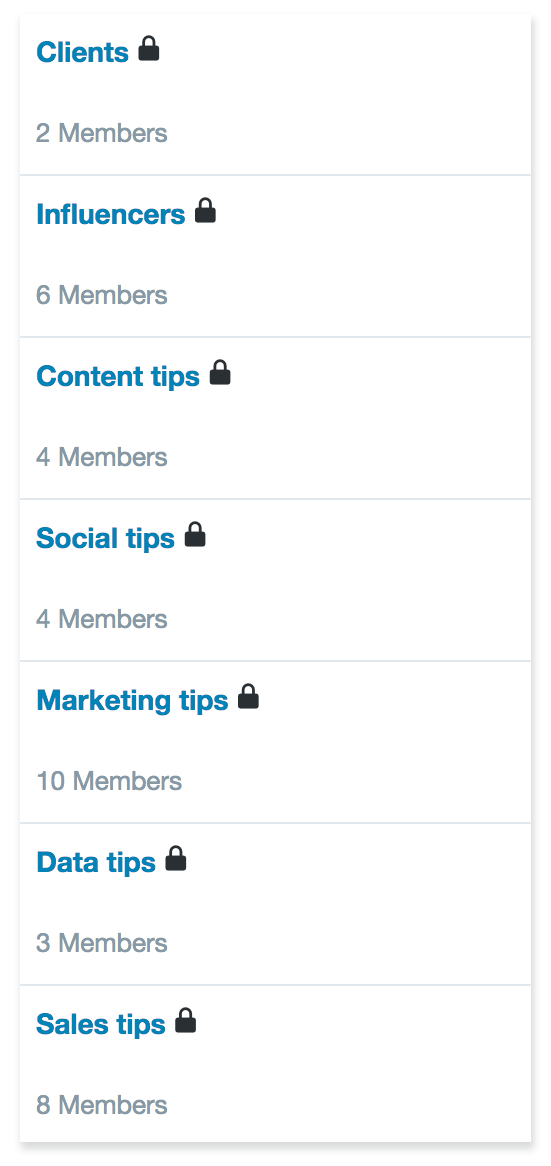The width and height of the screenshot is (551, 1166).
Task: Click the padlock icon by Sales tips
Action: point(185,1022)
